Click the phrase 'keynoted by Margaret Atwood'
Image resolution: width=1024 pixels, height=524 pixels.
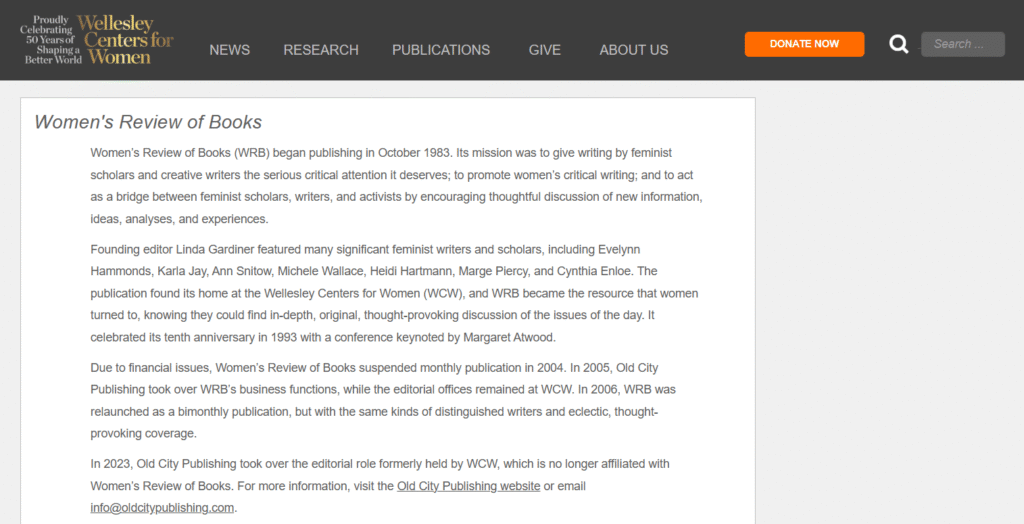[480, 338]
